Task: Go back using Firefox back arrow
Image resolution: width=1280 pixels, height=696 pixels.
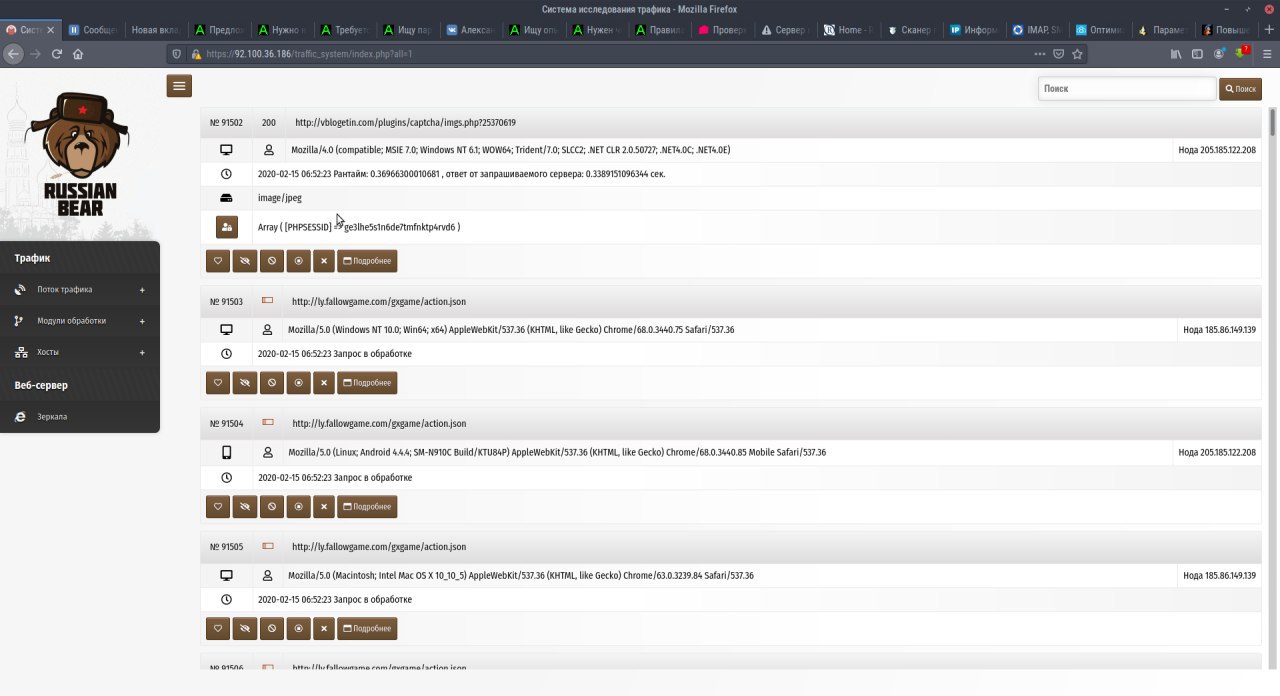Action: click(13, 54)
